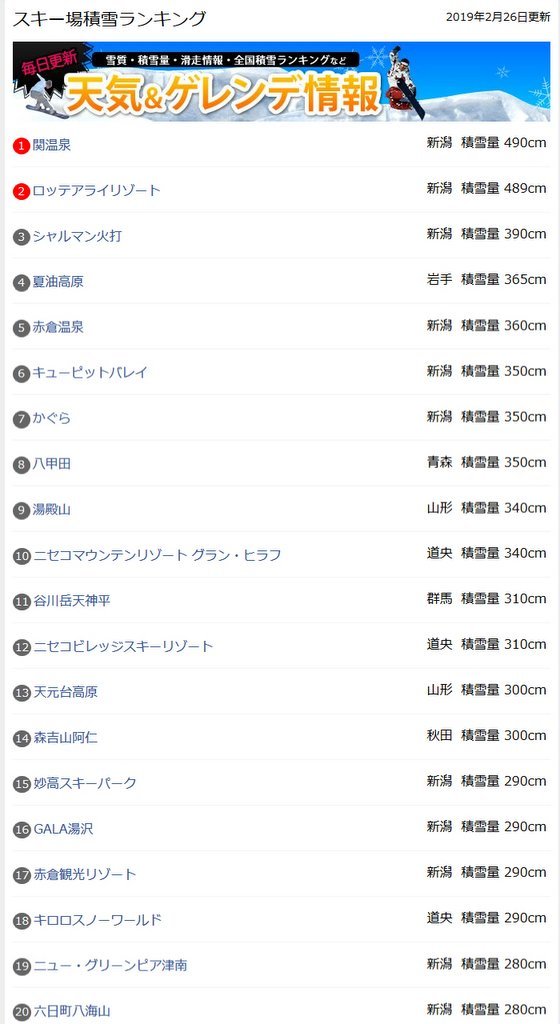
Task: Open the 関温泉 ski resort link
Action: coord(52,145)
